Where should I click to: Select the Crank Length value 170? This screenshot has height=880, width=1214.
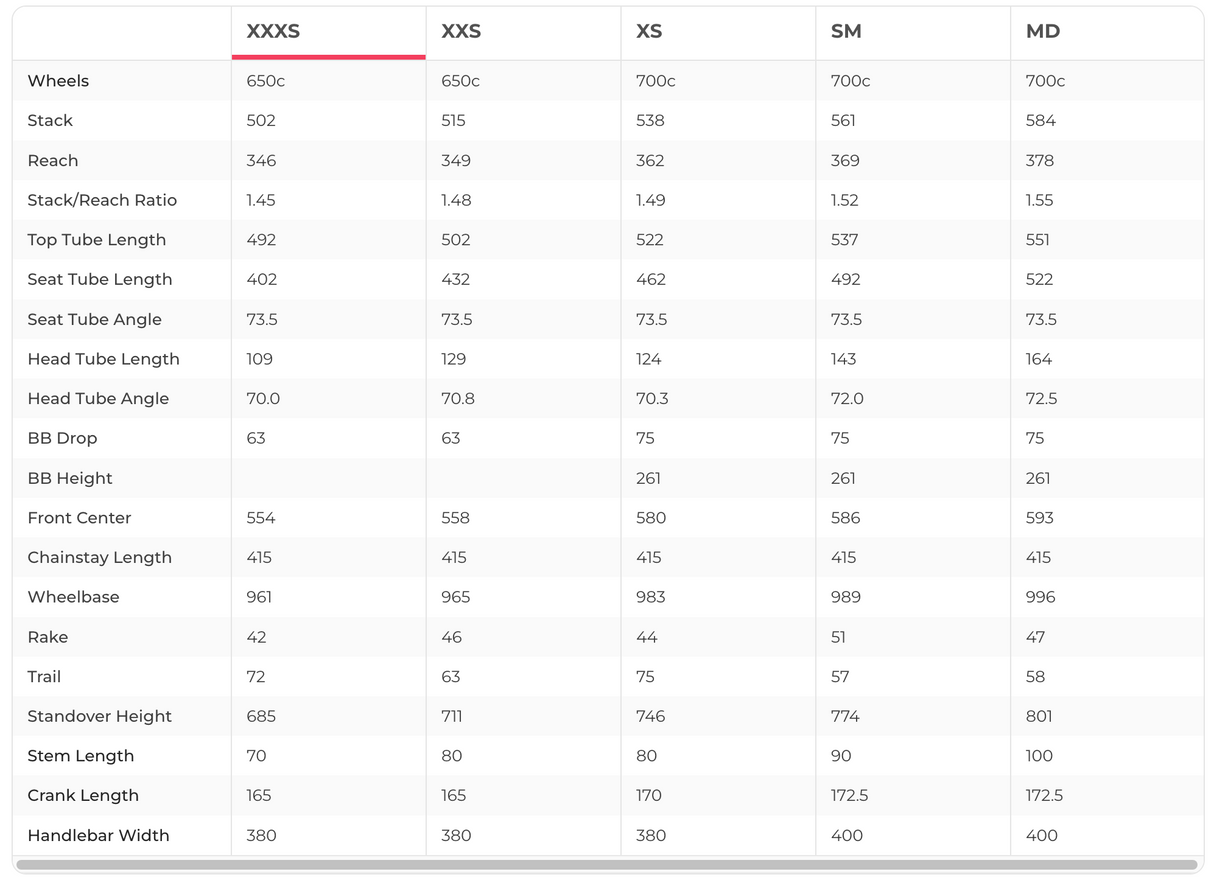coord(649,795)
